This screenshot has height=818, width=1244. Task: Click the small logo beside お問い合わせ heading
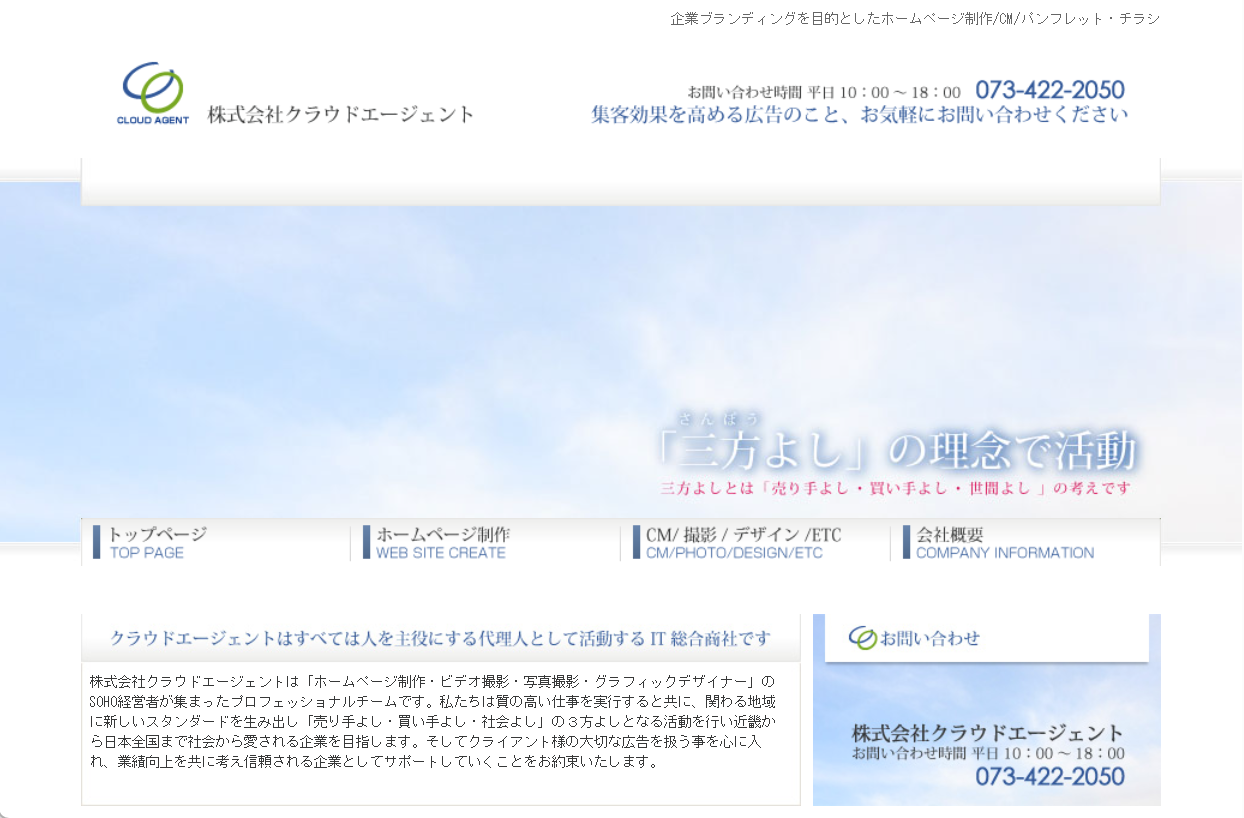click(862, 638)
